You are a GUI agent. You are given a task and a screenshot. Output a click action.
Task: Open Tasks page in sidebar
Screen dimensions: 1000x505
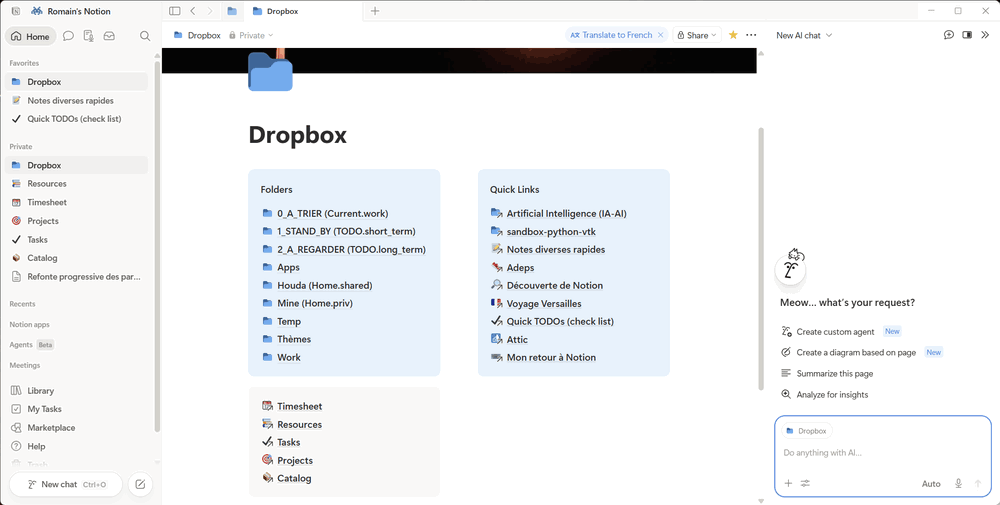point(77,240)
